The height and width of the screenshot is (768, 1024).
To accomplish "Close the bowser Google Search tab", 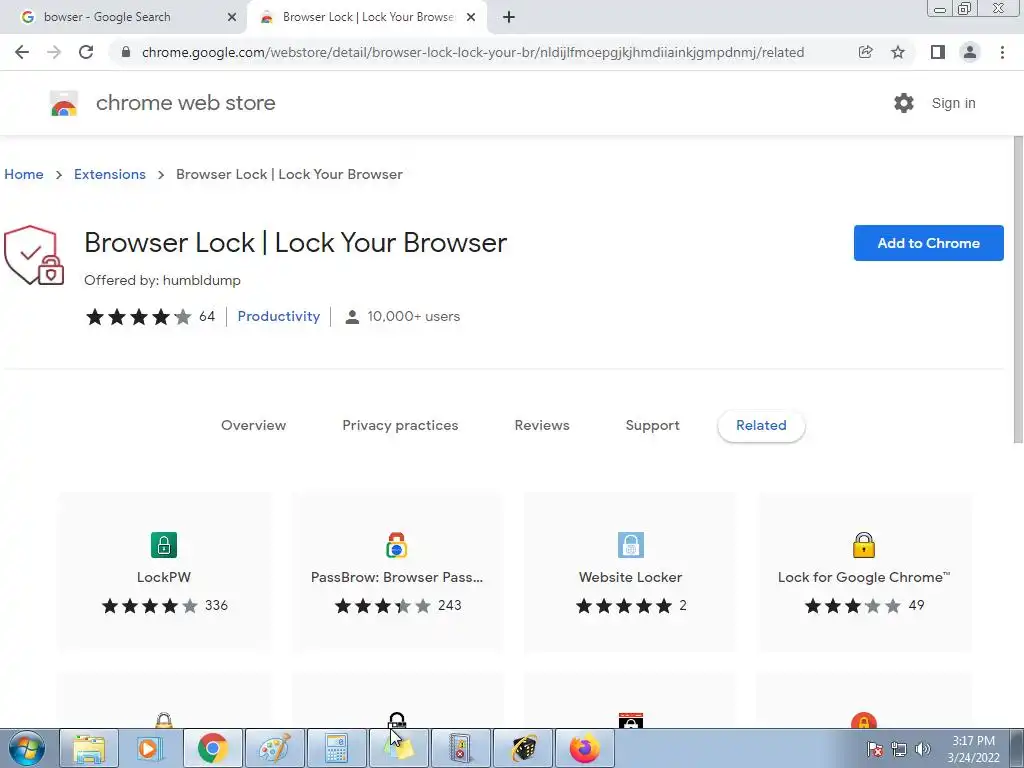I will pos(232,18).
